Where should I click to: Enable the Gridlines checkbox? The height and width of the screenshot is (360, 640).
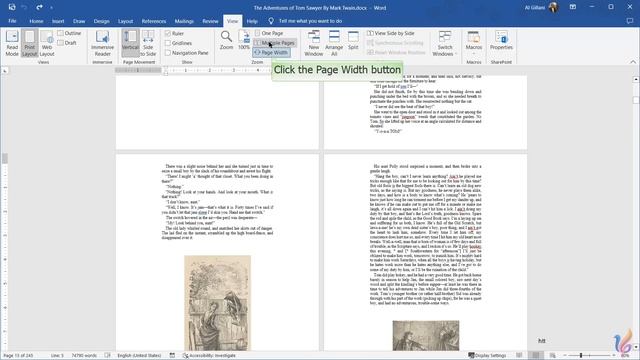168,43
